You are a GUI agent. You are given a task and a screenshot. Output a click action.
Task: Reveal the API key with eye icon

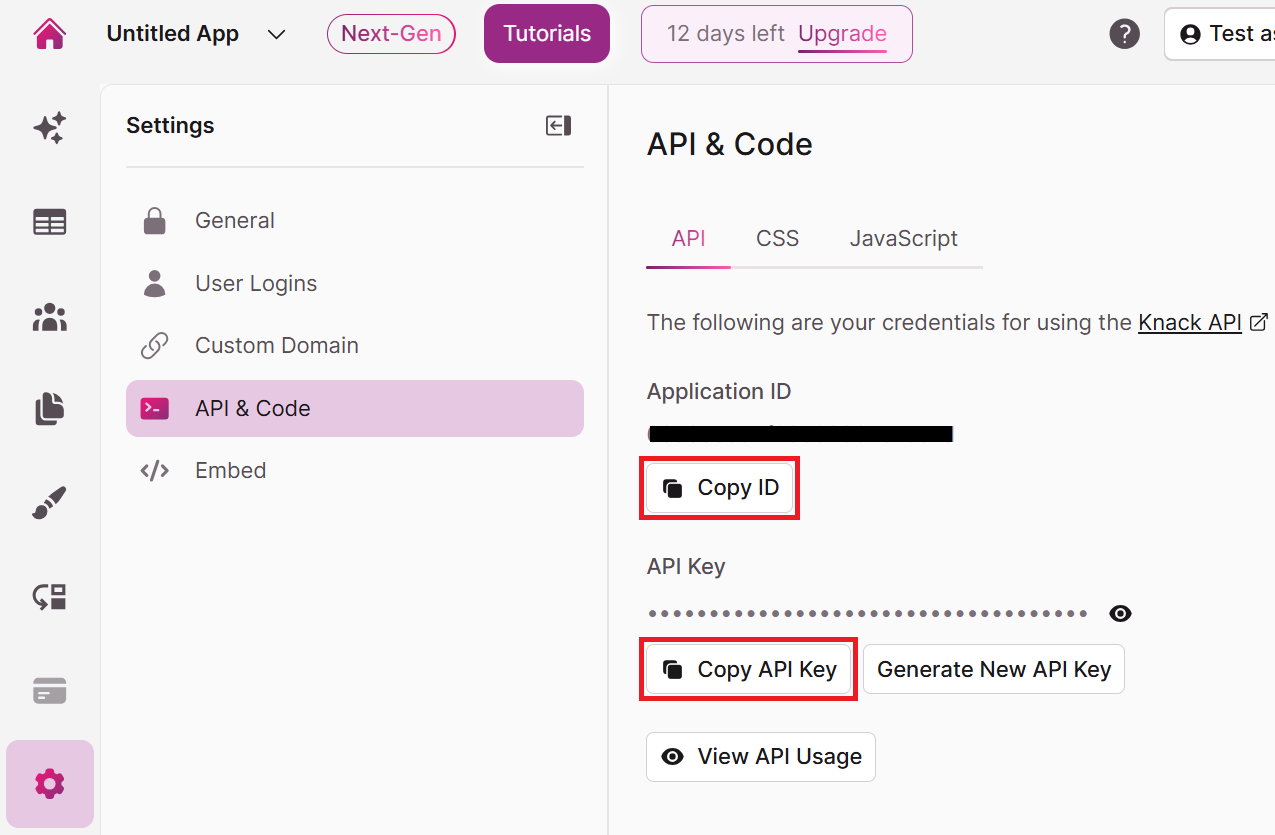point(1120,613)
